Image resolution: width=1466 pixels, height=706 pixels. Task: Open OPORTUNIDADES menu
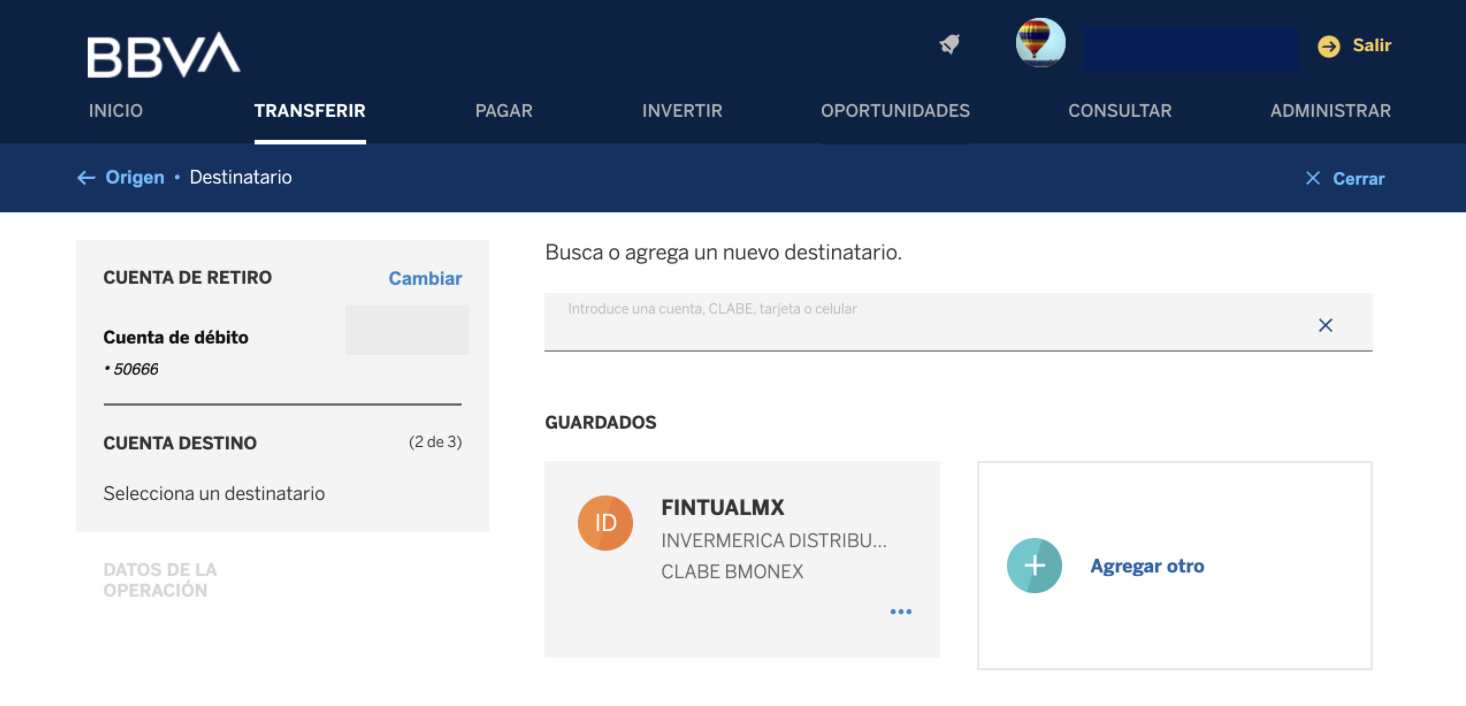coord(895,111)
